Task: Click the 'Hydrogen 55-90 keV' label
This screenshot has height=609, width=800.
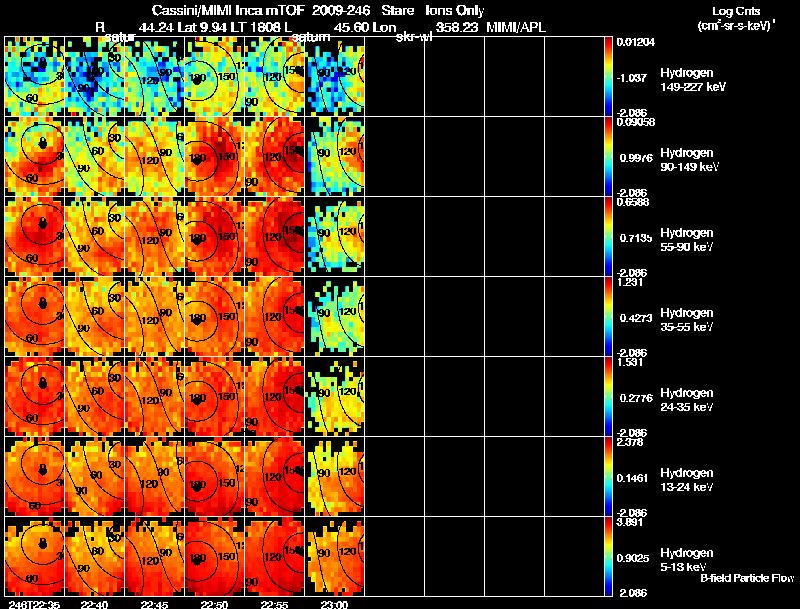Action: (x=687, y=240)
